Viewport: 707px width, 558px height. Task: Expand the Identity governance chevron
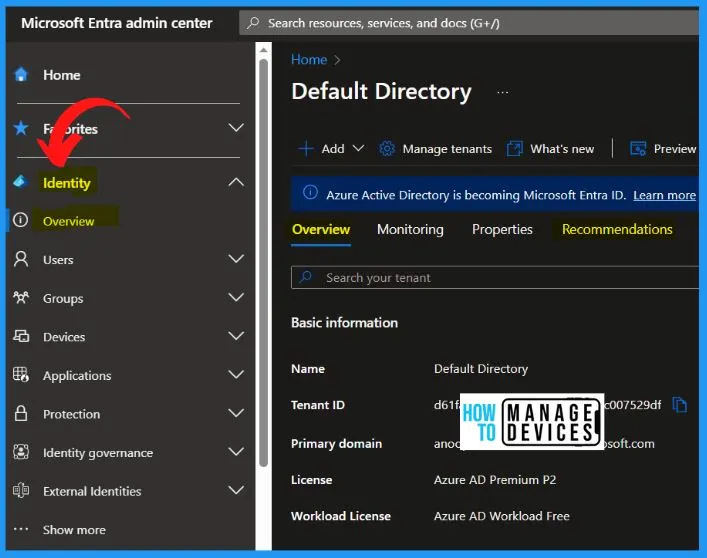(236, 452)
